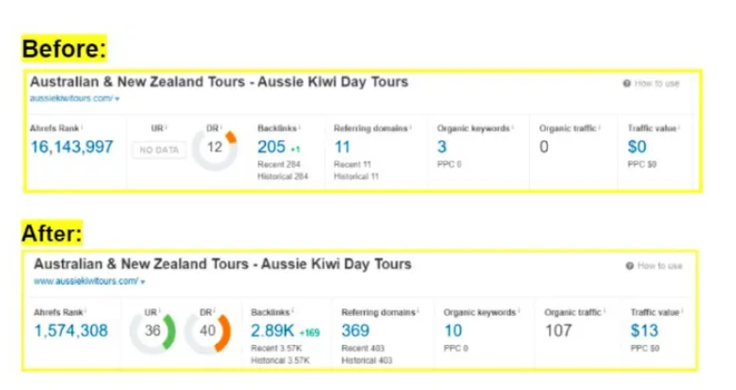Screen dimensions: 736x390
Task: Open the Ahrefs Rank 1,574,308 link
Action: [71, 331]
